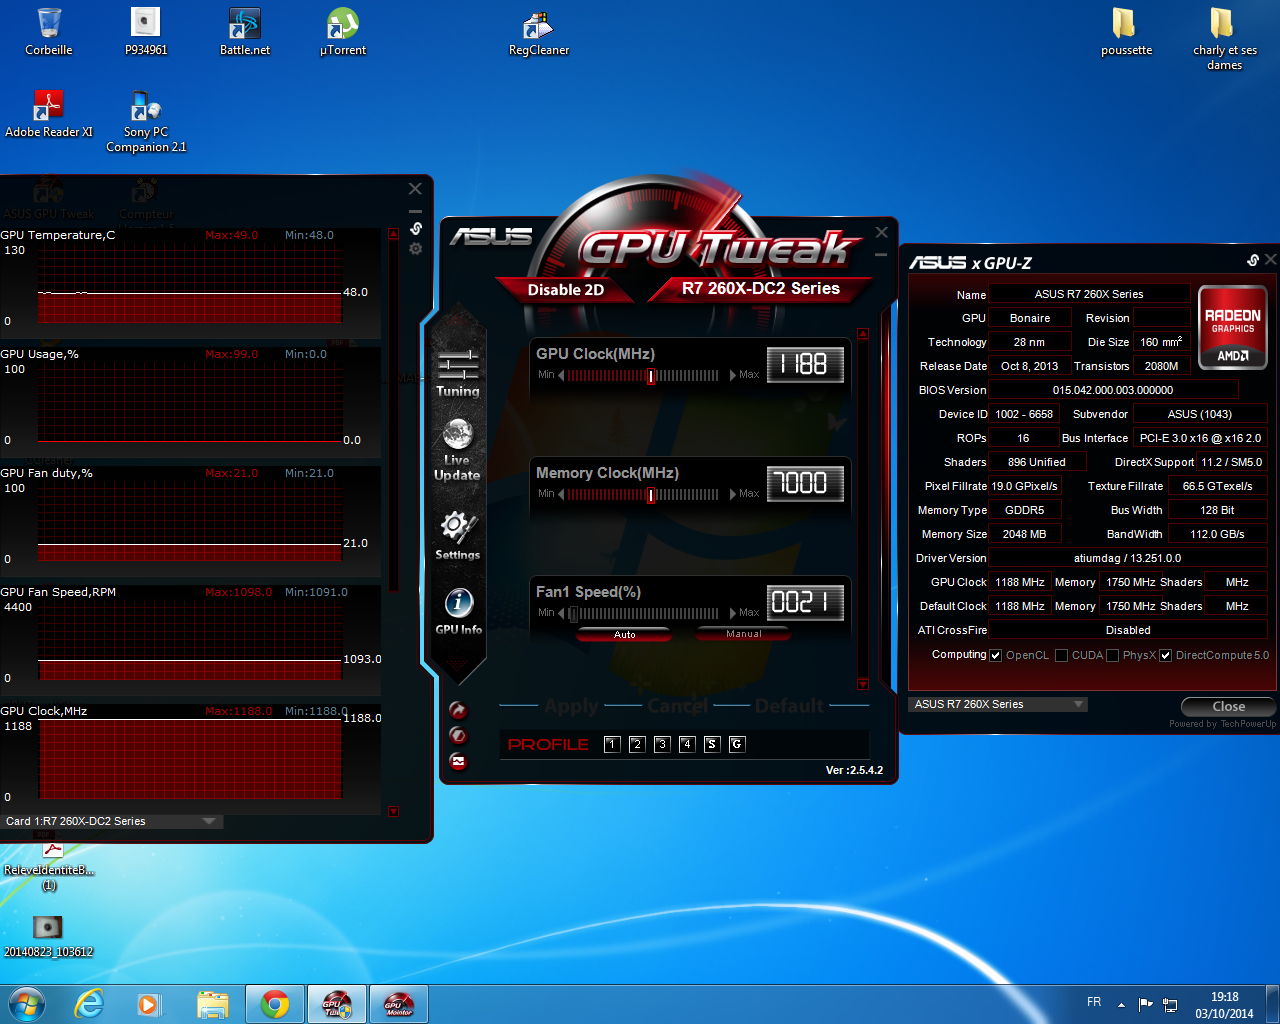Image resolution: width=1280 pixels, height=1024 pixels.
Task: Click the GPU Clock slider handle
Action: click(652, 376)
